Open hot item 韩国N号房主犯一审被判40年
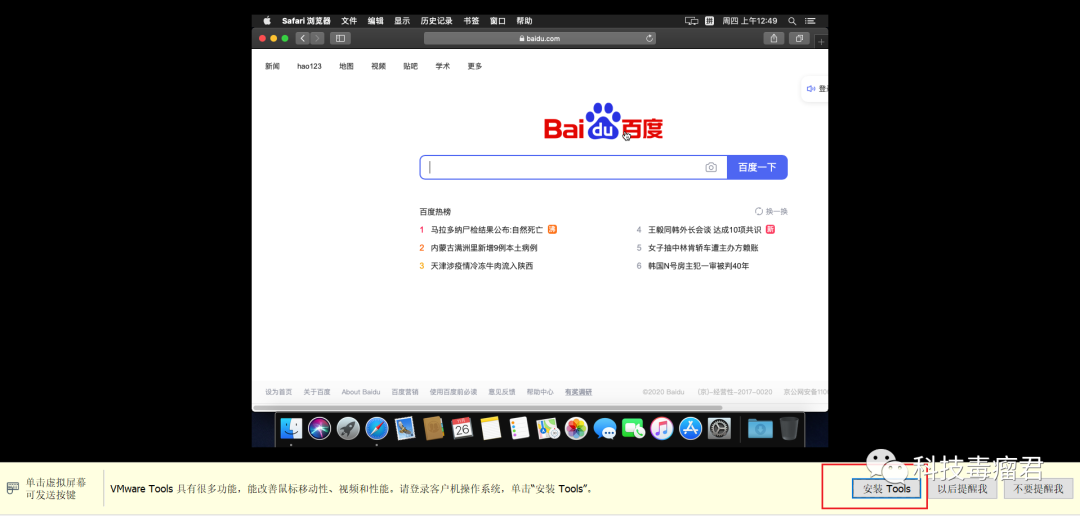This screenshot has height=516, width=1080. point(698,265)
